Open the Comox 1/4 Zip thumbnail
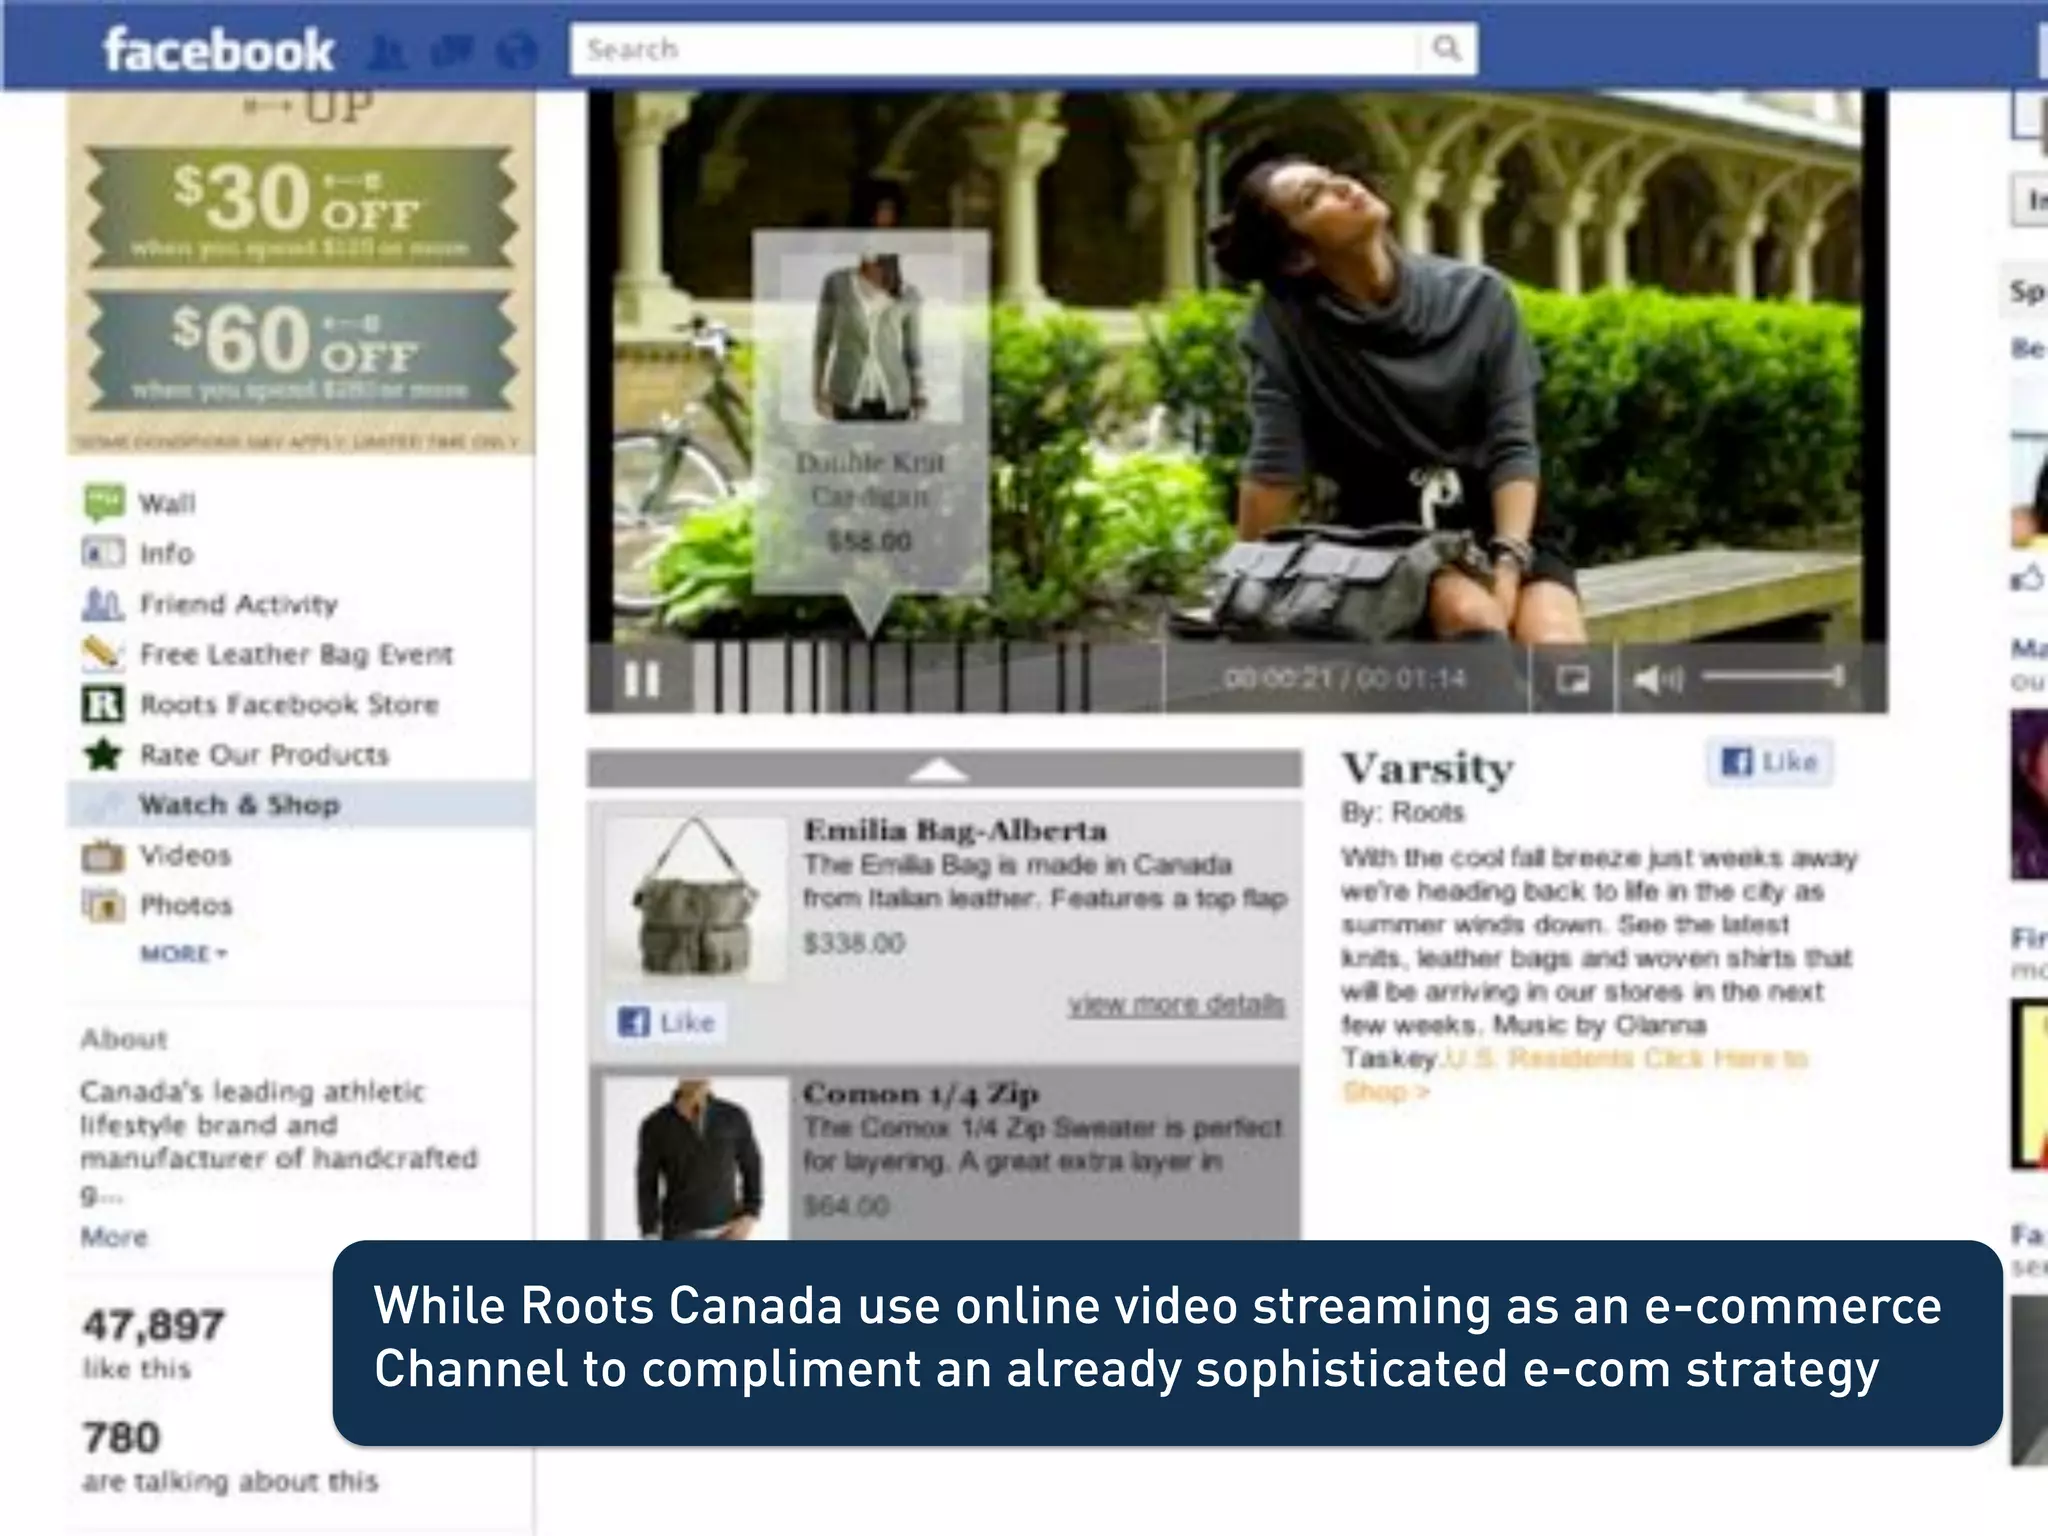This screenshot has height=1536, width=2048. pos(696,1158)
